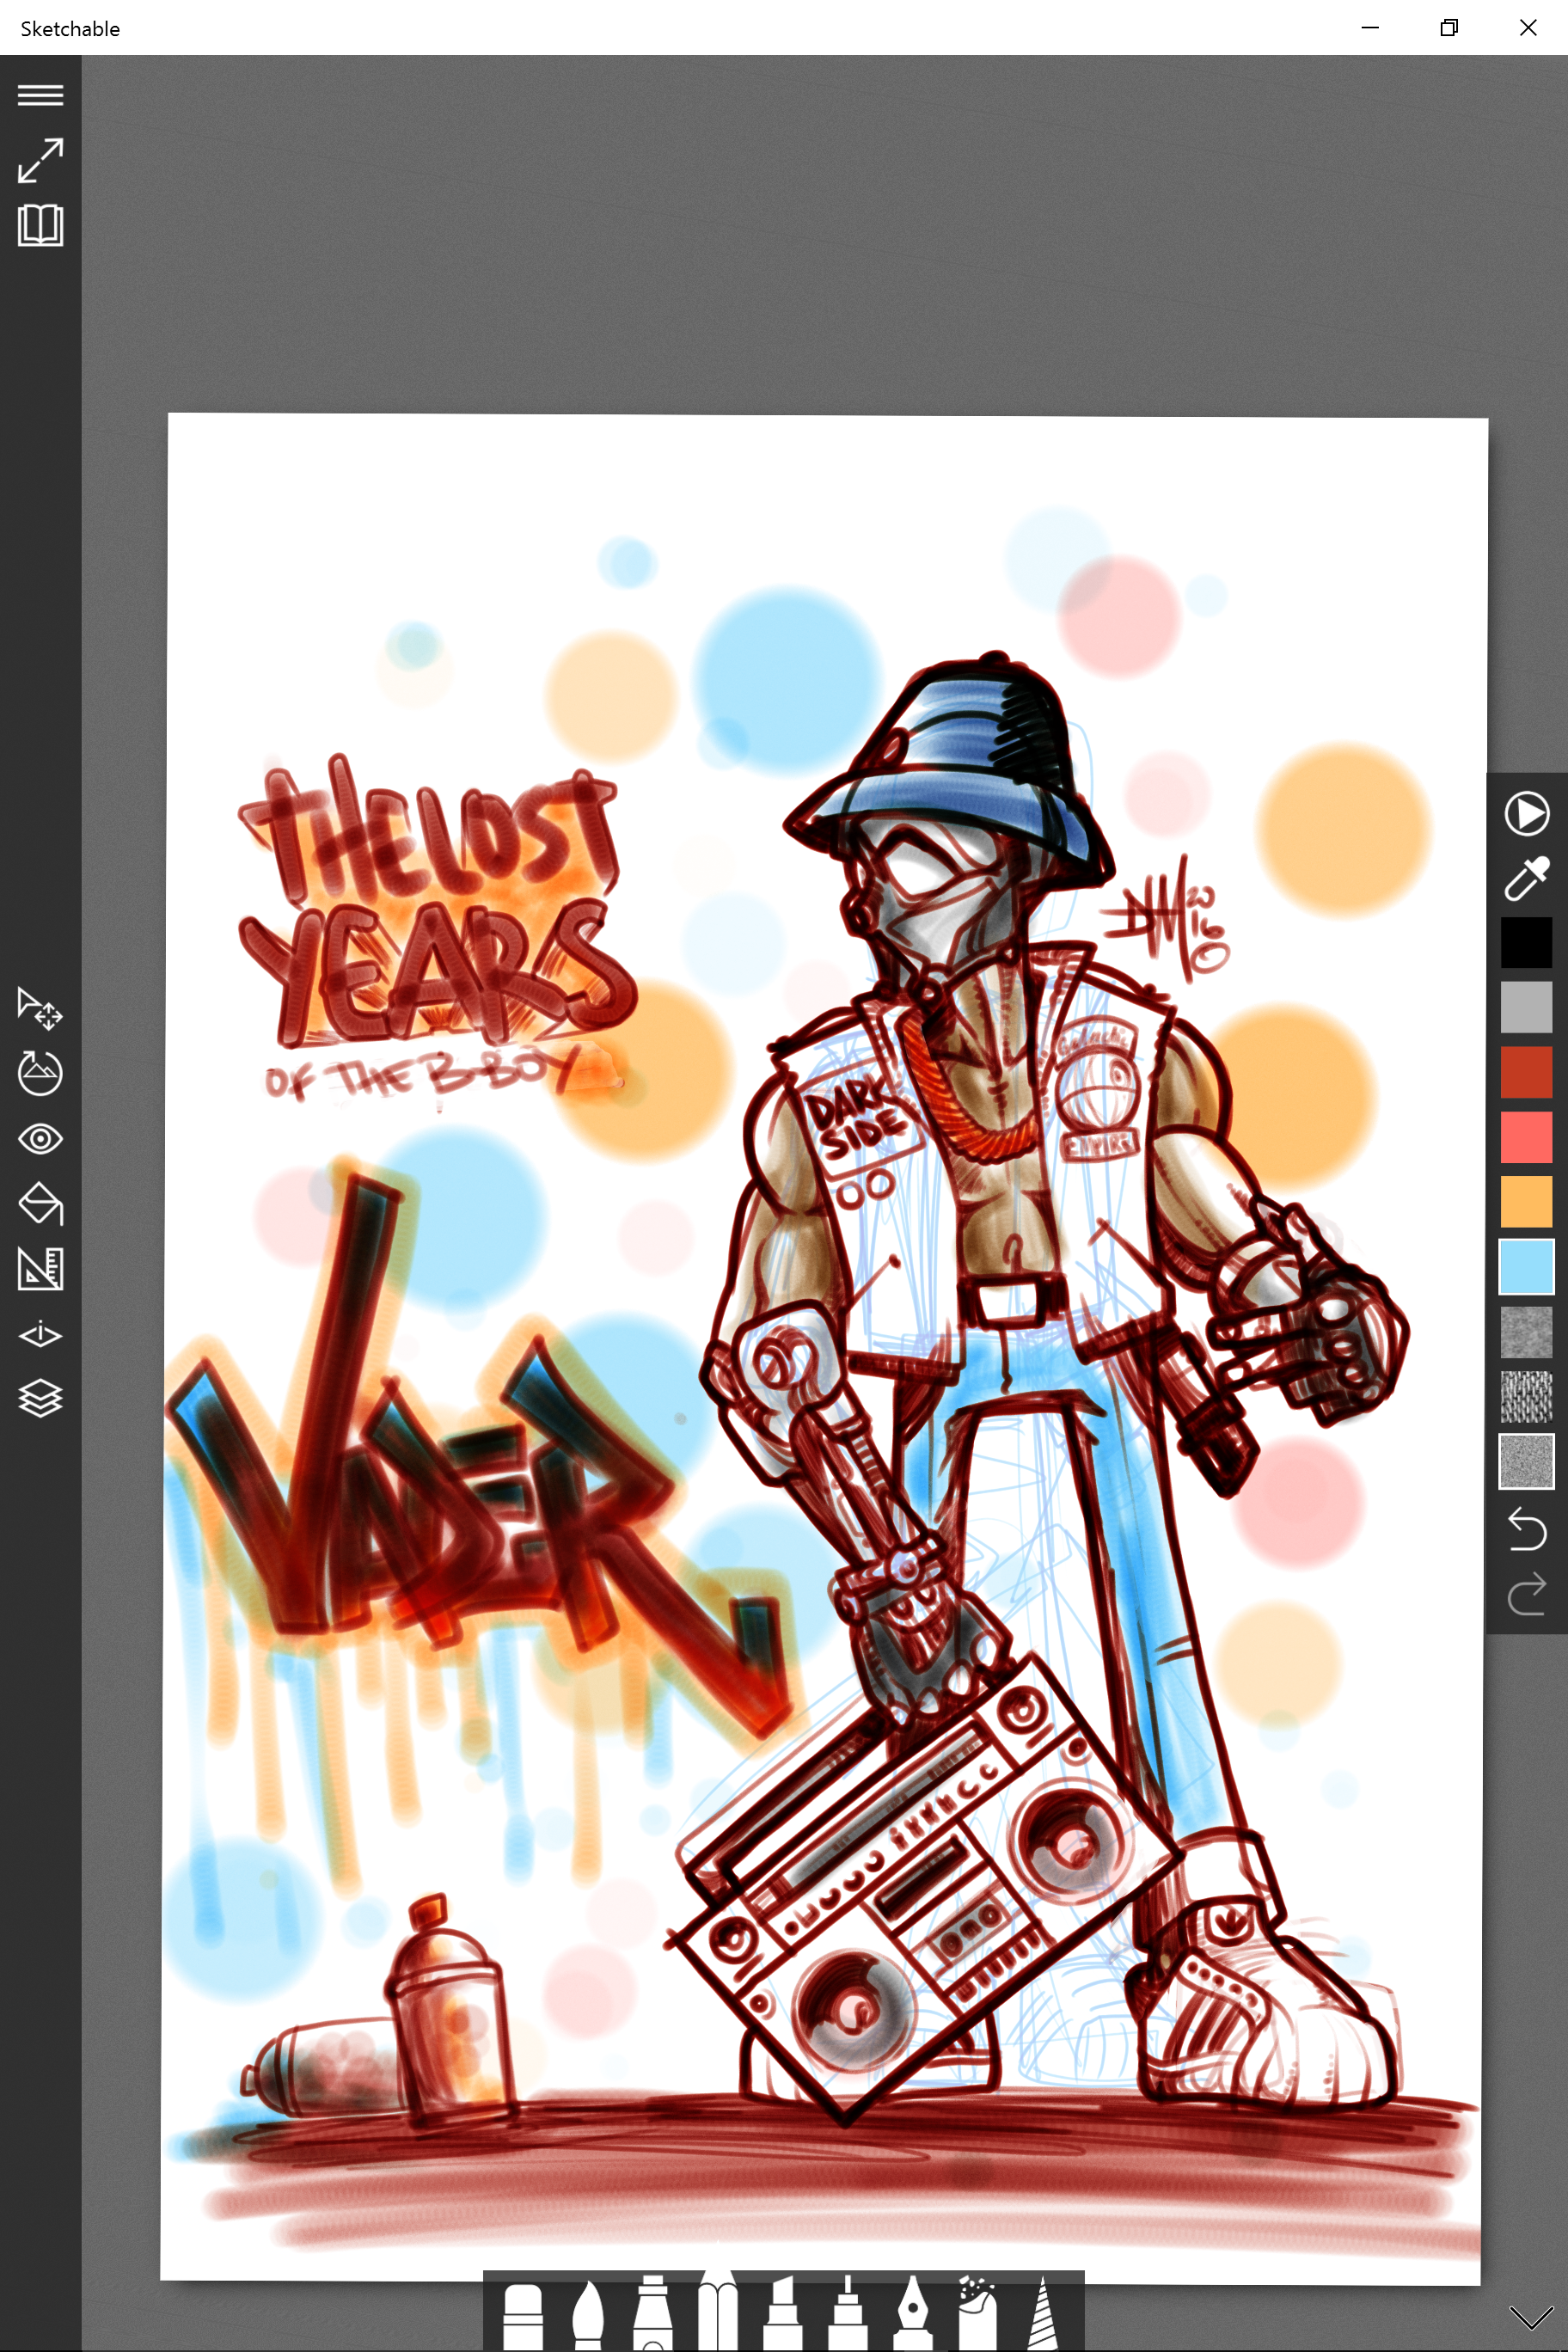This screenshot has width=1568, height=2352.
Task: Play the drawing replay button
Action: click(x=1526, y=813)
